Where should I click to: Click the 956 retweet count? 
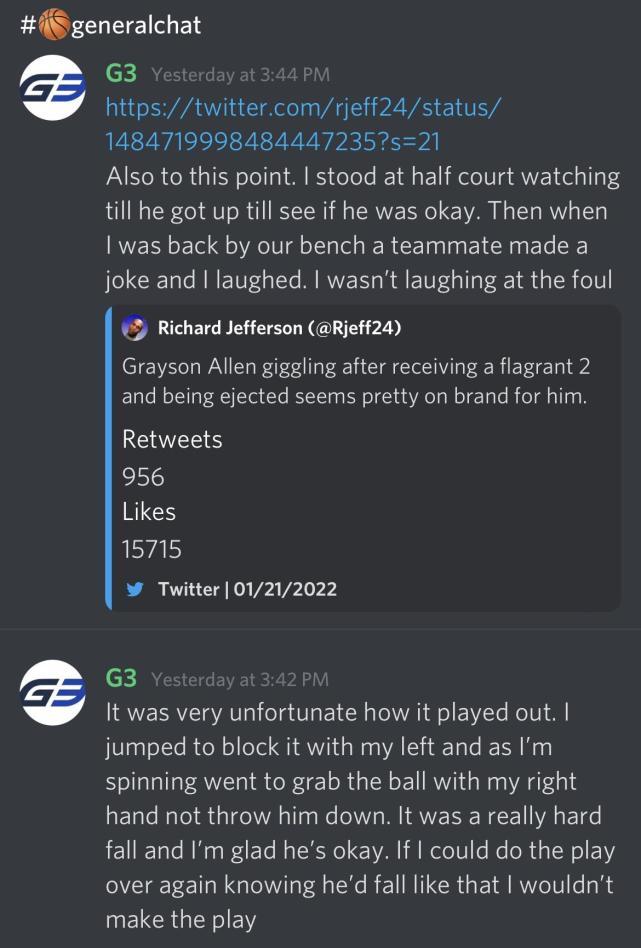[x=143, y=477]
